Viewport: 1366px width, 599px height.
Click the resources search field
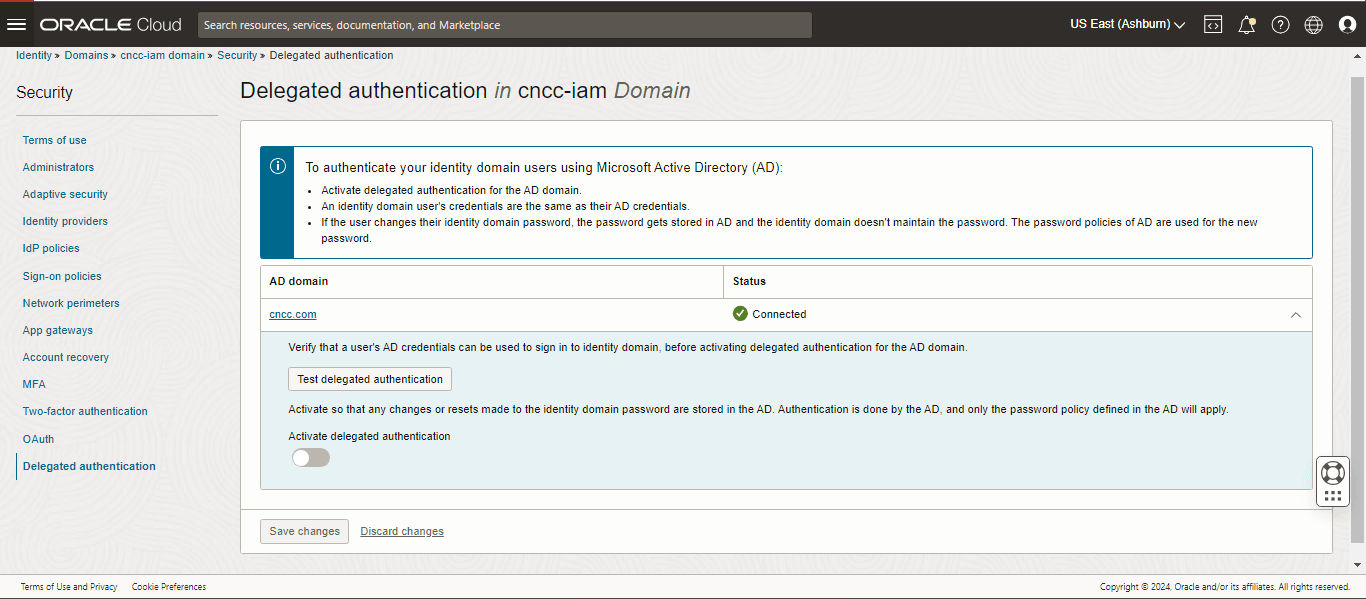[505, 24]
